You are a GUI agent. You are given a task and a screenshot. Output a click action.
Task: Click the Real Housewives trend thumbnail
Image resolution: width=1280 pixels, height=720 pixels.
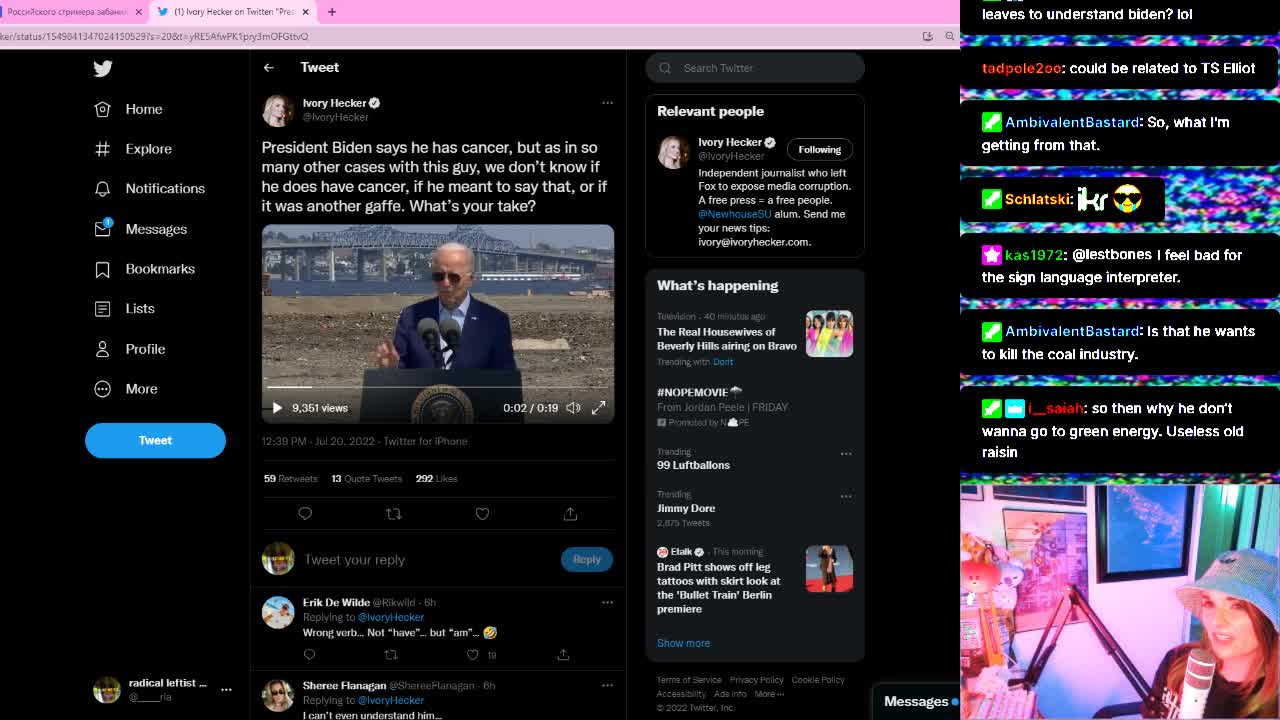click(829, 333)
